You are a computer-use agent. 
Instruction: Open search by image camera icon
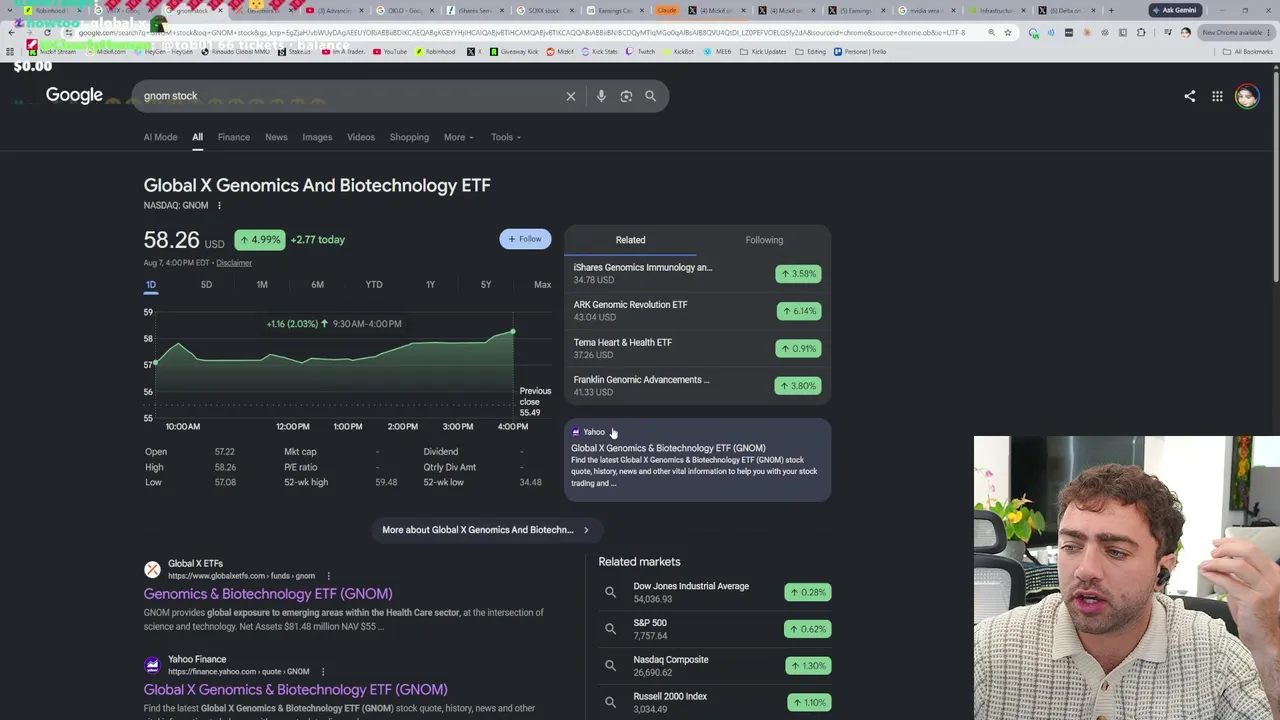(x=626, y=96)
